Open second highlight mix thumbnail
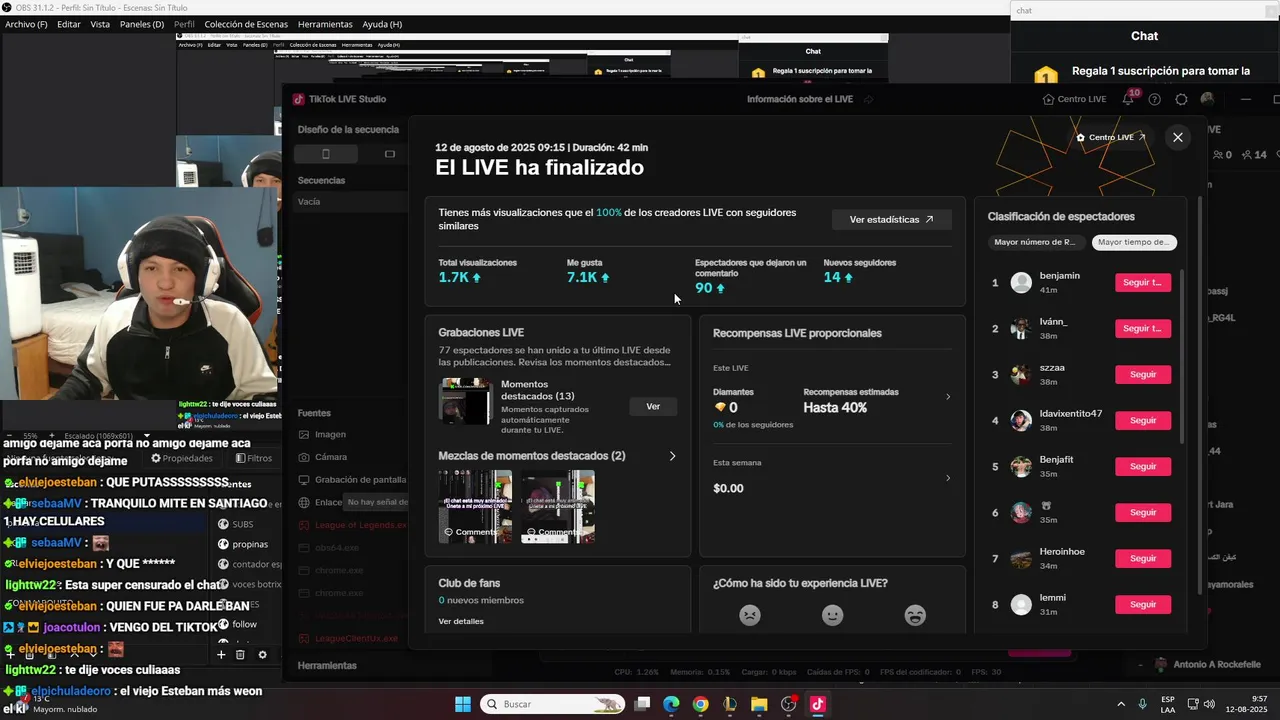The height and width of the screenshot is (720, 1280). [x=558, y=507]
